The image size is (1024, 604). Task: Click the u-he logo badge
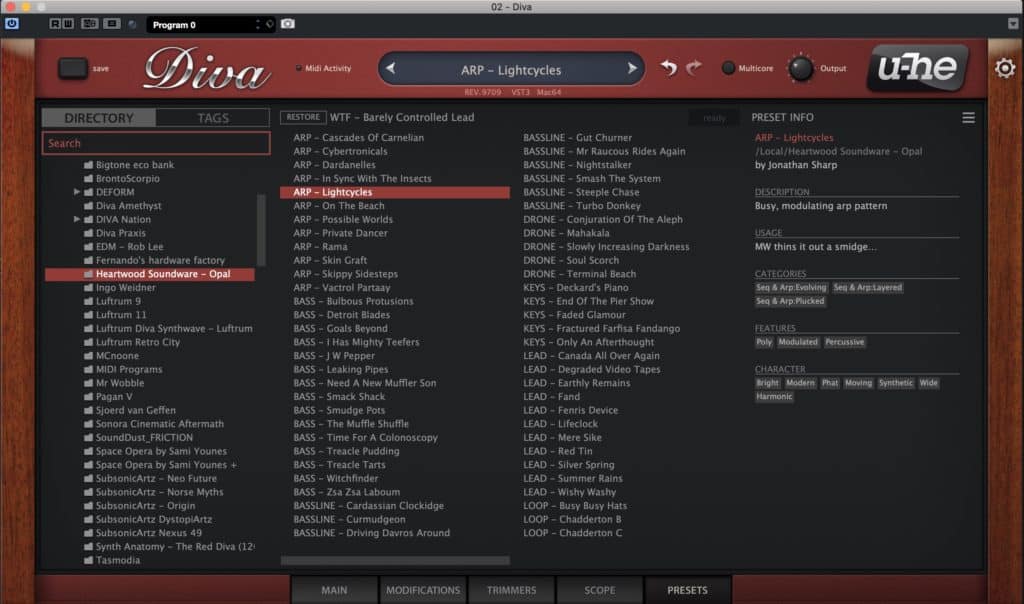(918, 67)
